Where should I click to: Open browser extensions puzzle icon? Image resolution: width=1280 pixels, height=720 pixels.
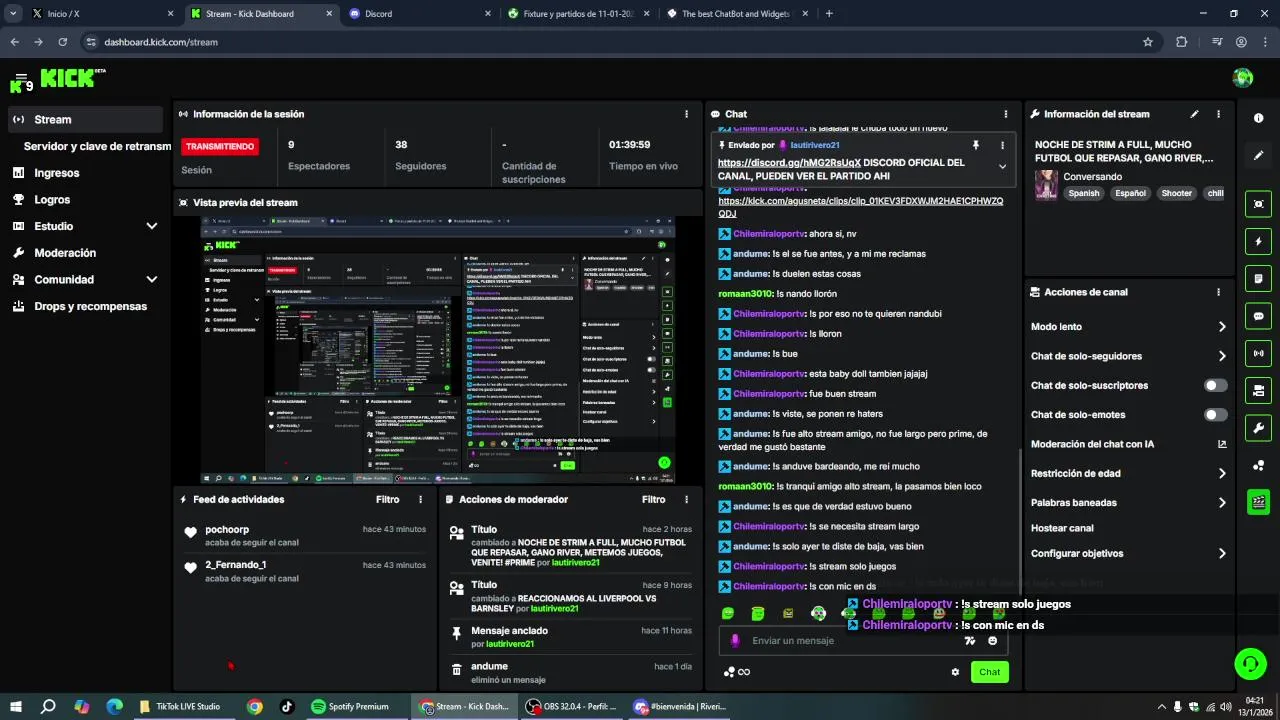coord(1182,42)
